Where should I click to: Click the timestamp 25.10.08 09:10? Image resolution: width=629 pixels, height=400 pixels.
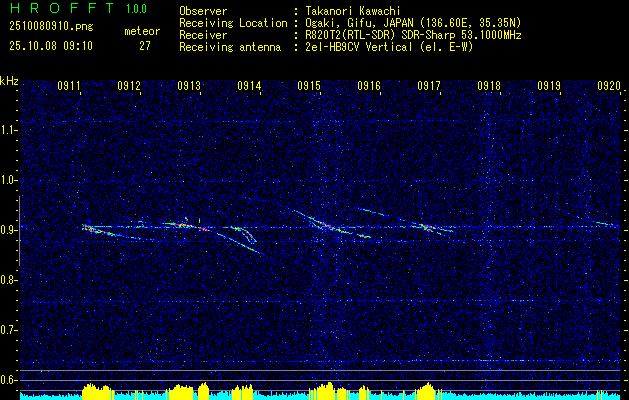pos(51,46)
